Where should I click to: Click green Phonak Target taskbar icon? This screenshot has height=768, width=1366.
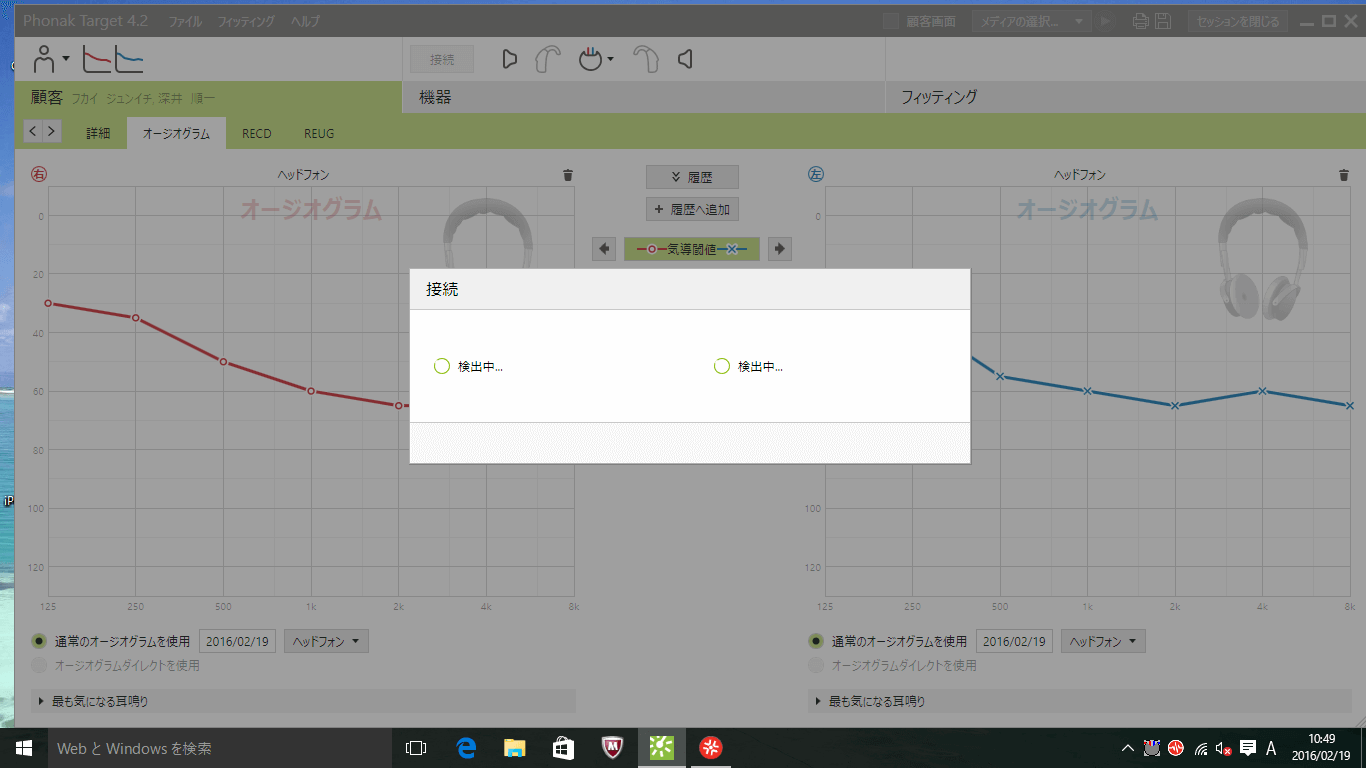(x=662, y=748)
